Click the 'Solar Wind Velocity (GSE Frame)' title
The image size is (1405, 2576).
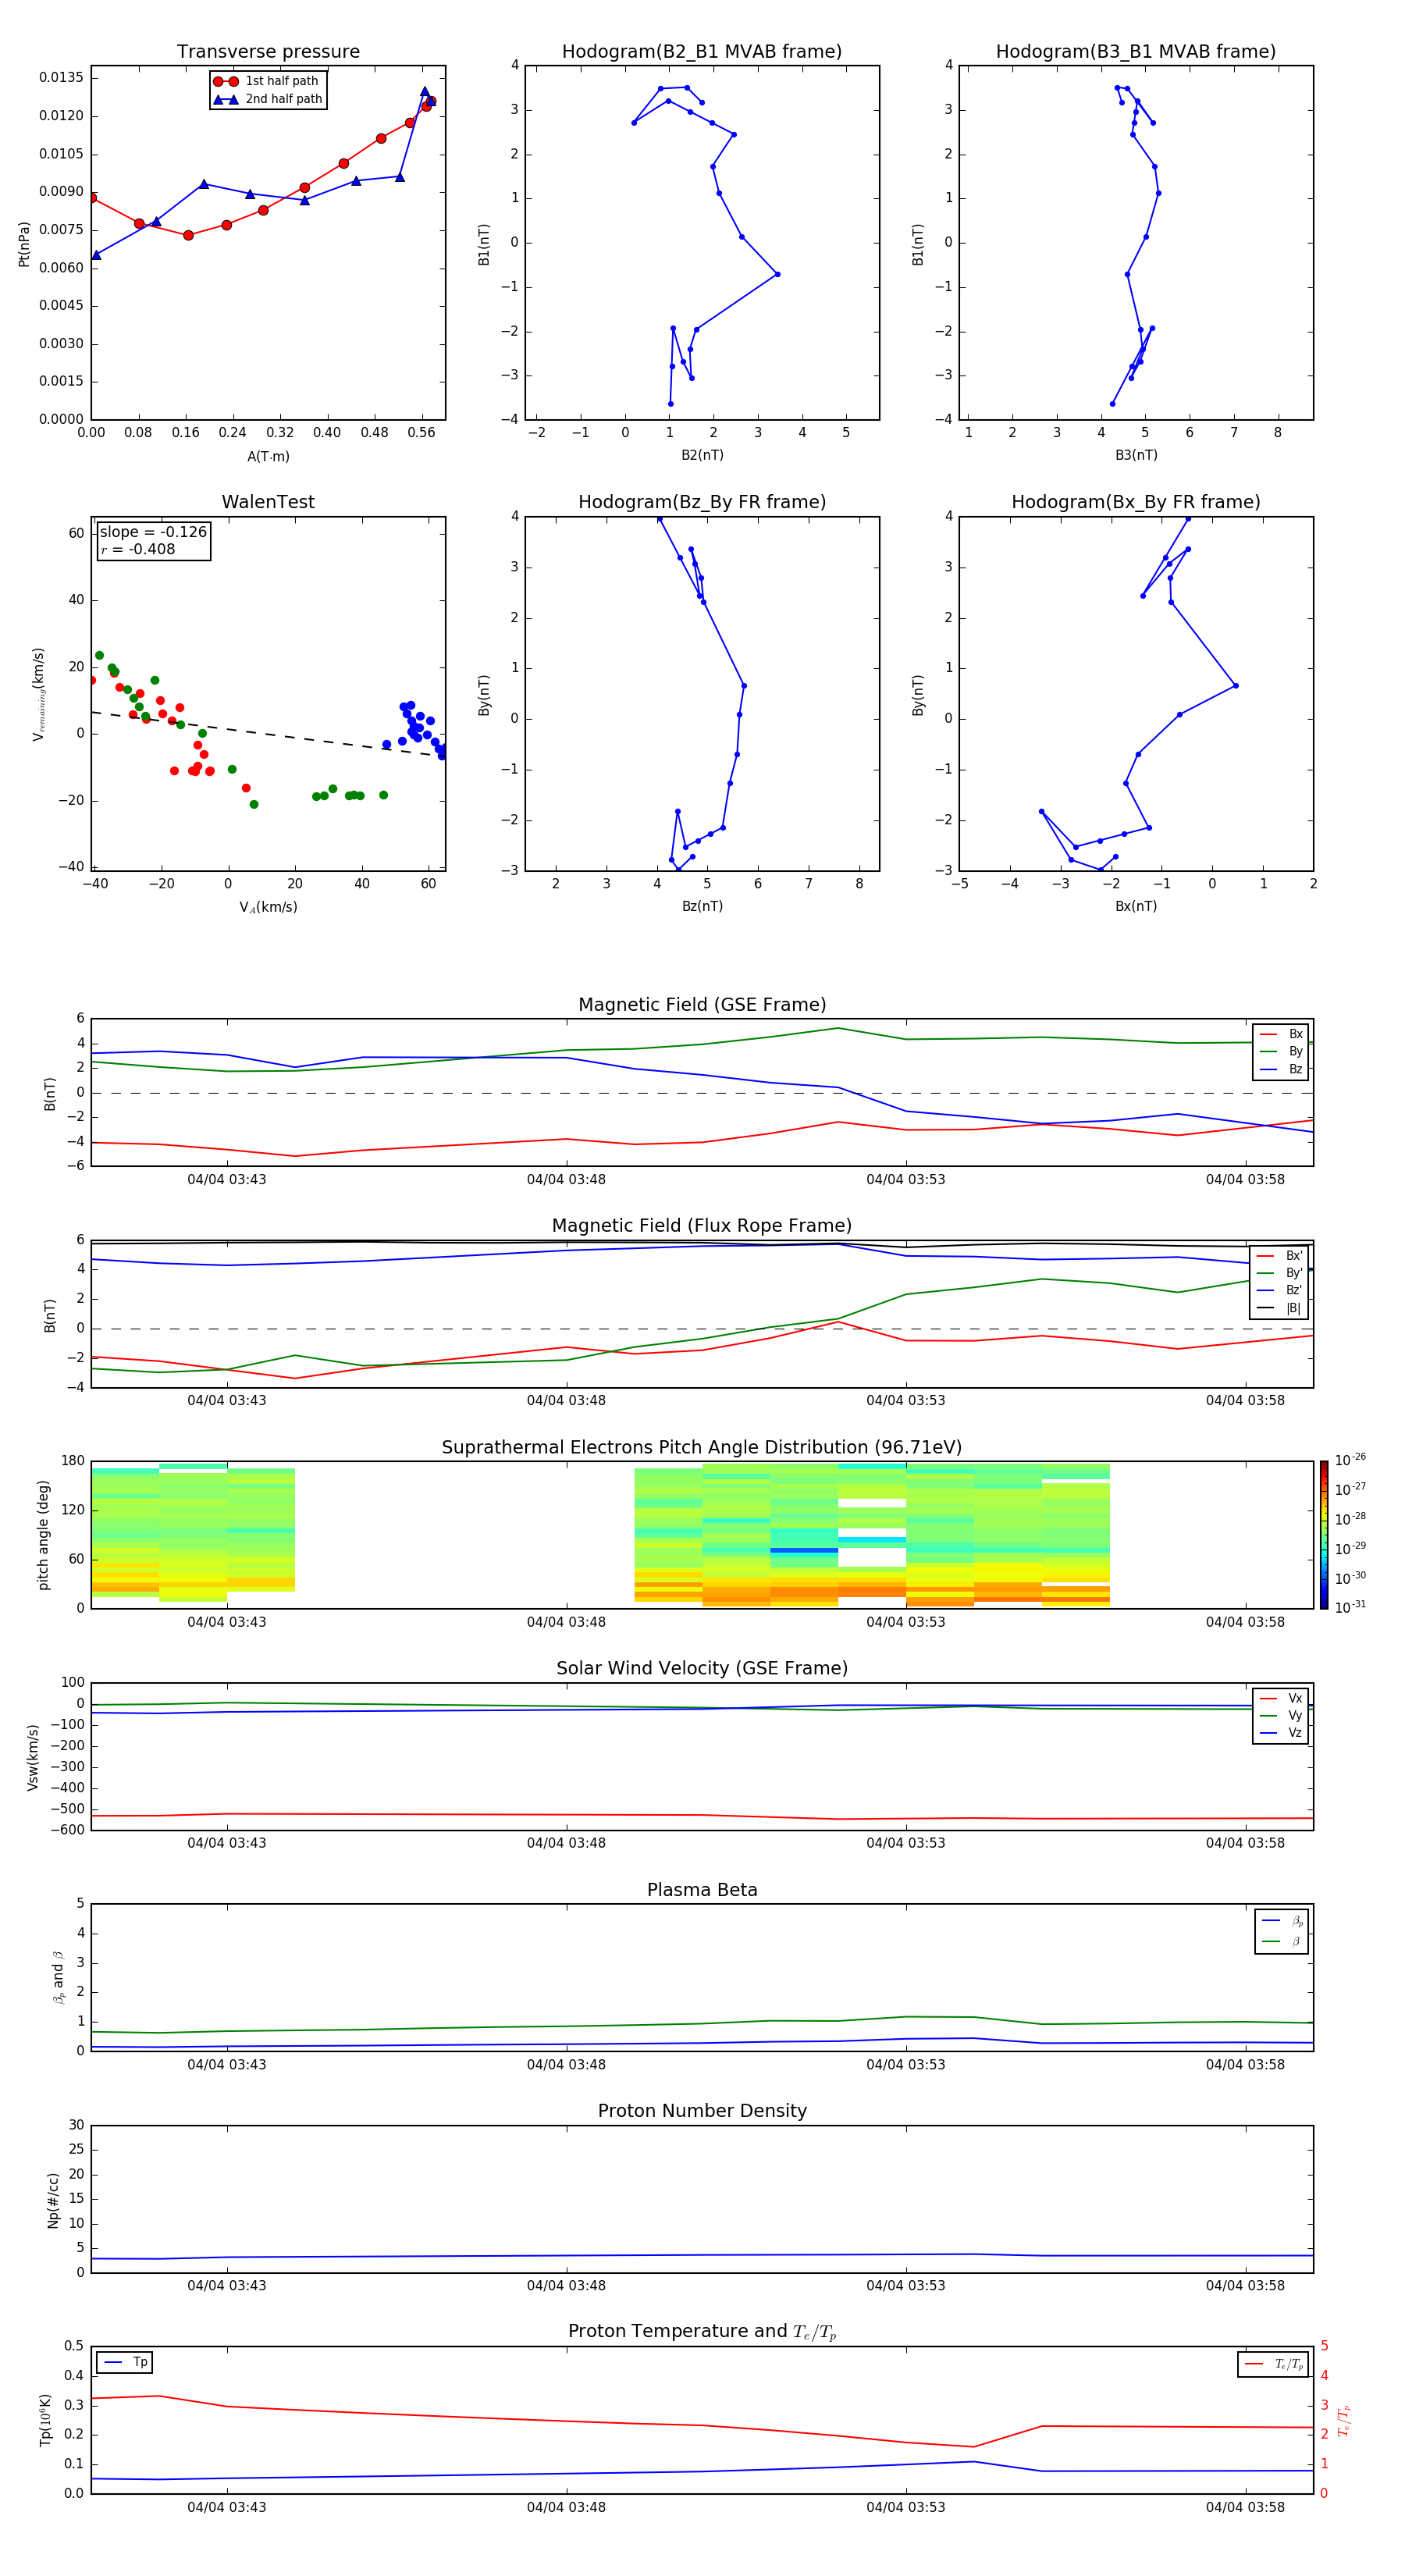702,1669
